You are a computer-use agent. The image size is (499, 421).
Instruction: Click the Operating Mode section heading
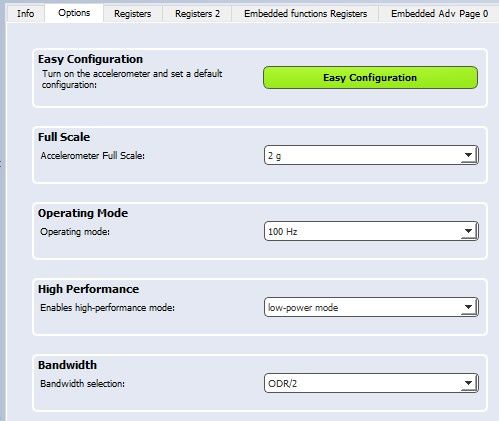click(x=83, y=213)
